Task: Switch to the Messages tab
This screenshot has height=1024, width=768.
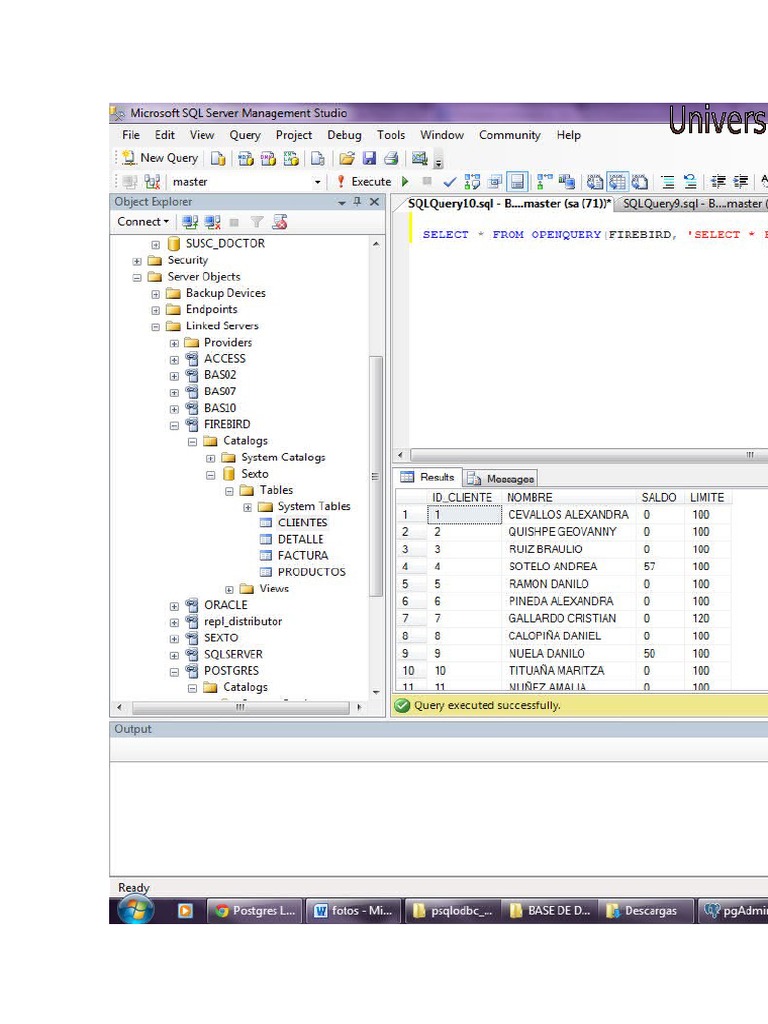Action: [501, 478]
